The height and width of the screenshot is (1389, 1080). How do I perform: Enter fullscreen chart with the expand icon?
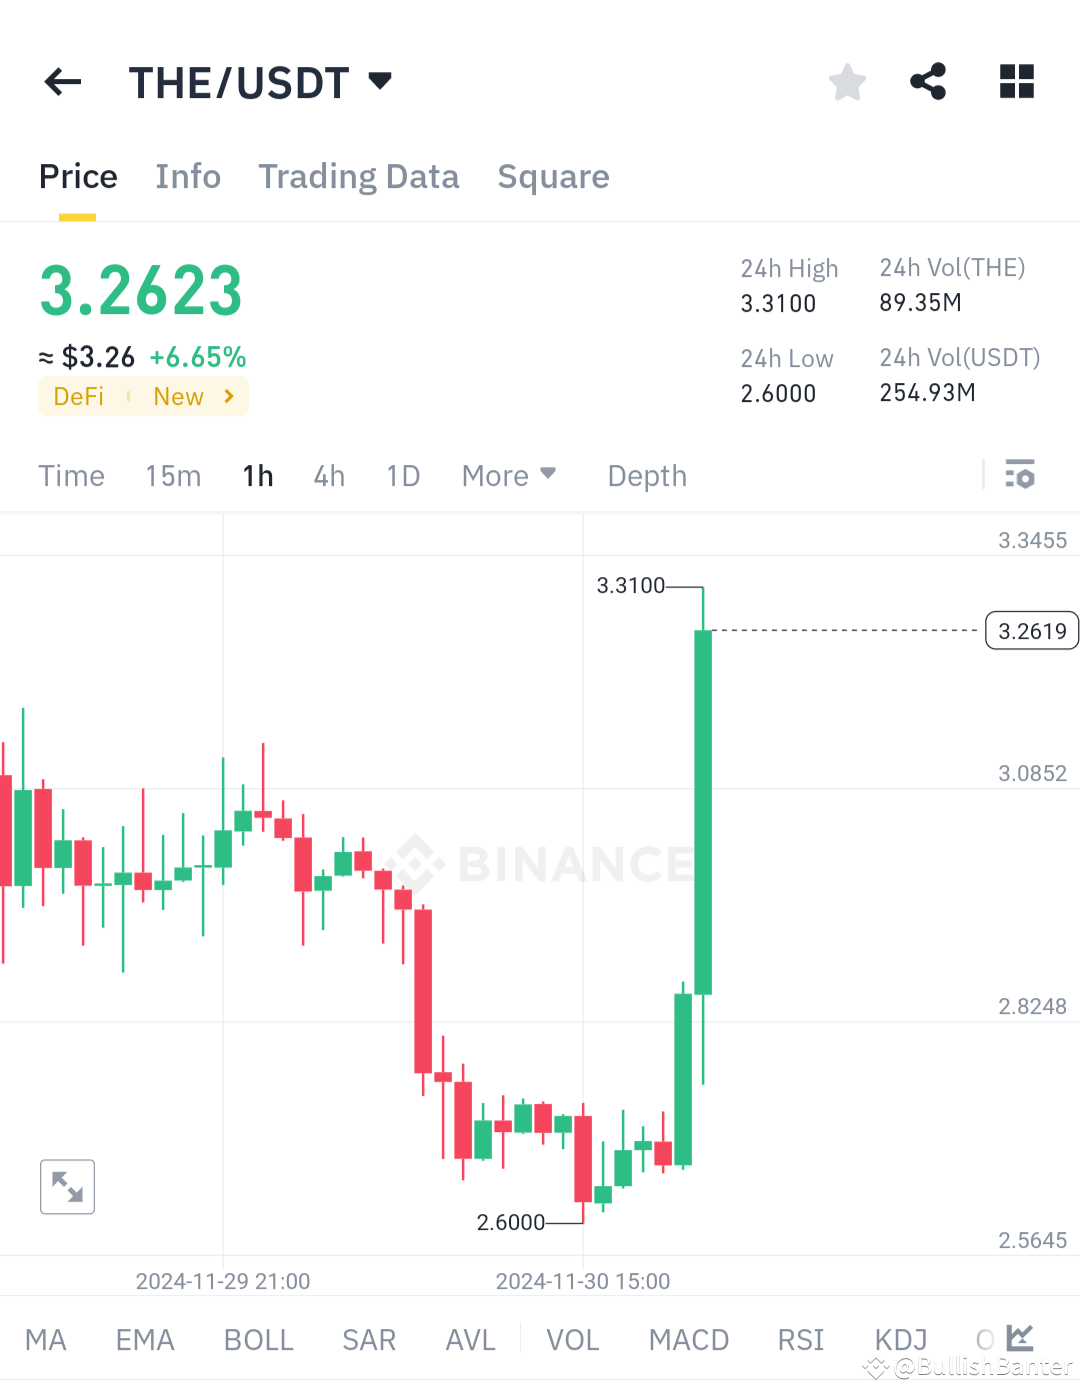pyautogui.click(x=66, y=1186)
